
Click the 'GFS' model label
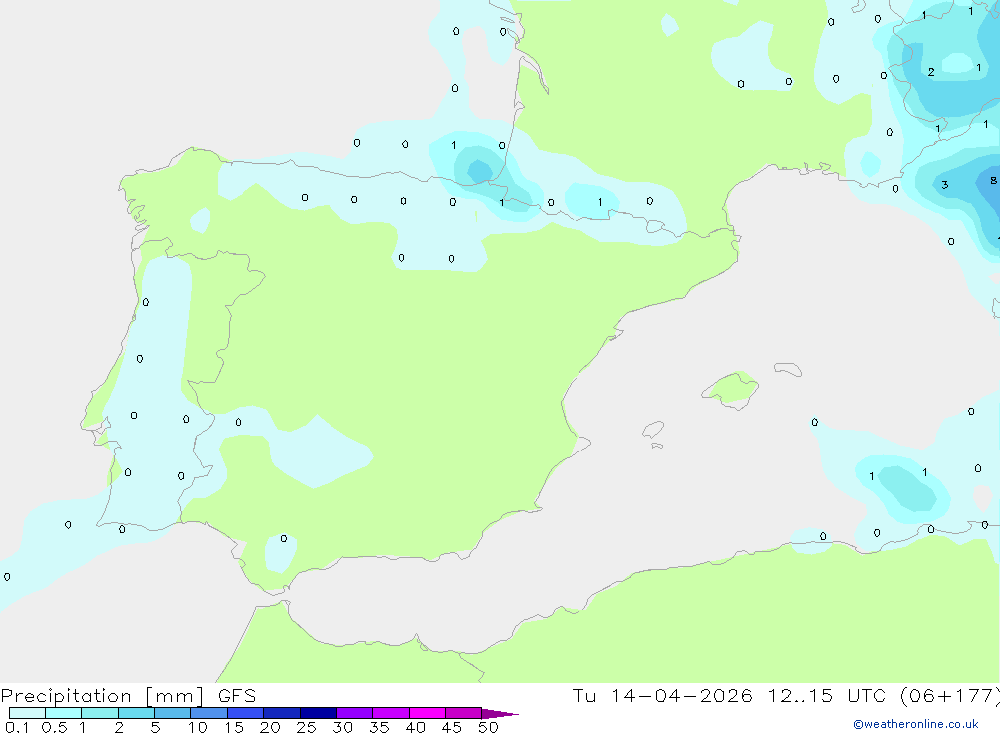coord(237,696)
